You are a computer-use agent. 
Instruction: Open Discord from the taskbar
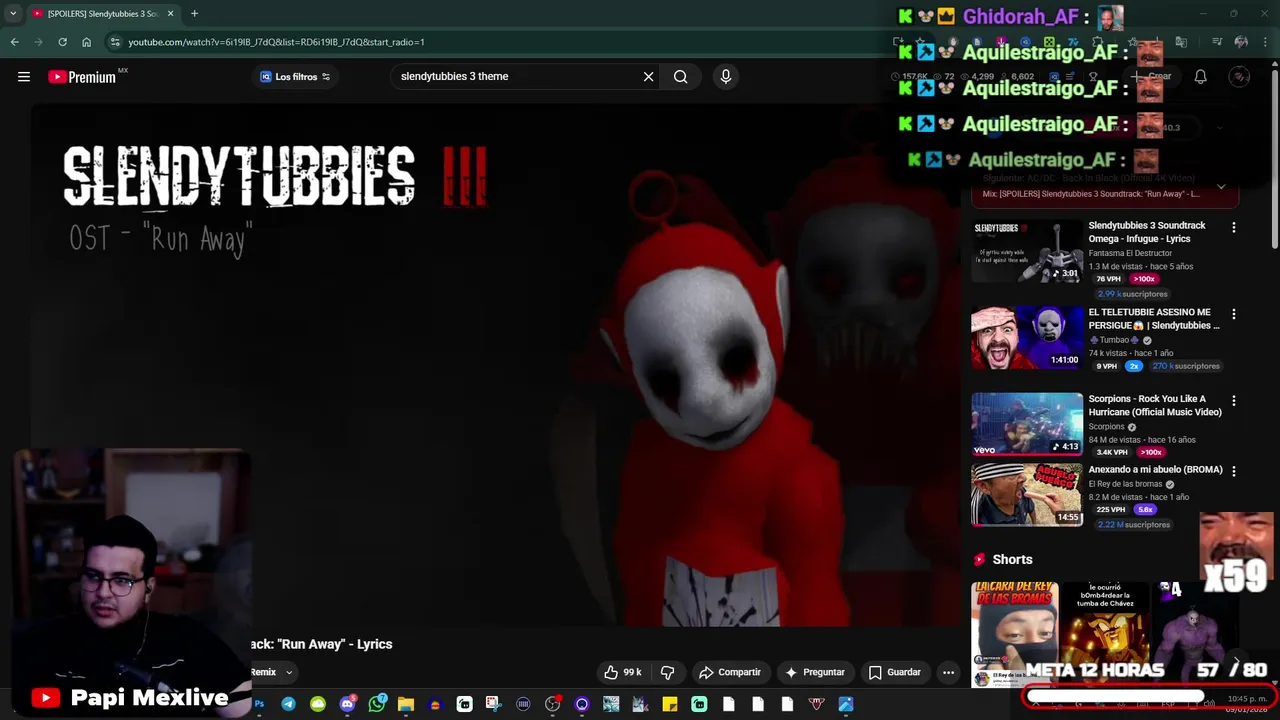pos(347,704)
